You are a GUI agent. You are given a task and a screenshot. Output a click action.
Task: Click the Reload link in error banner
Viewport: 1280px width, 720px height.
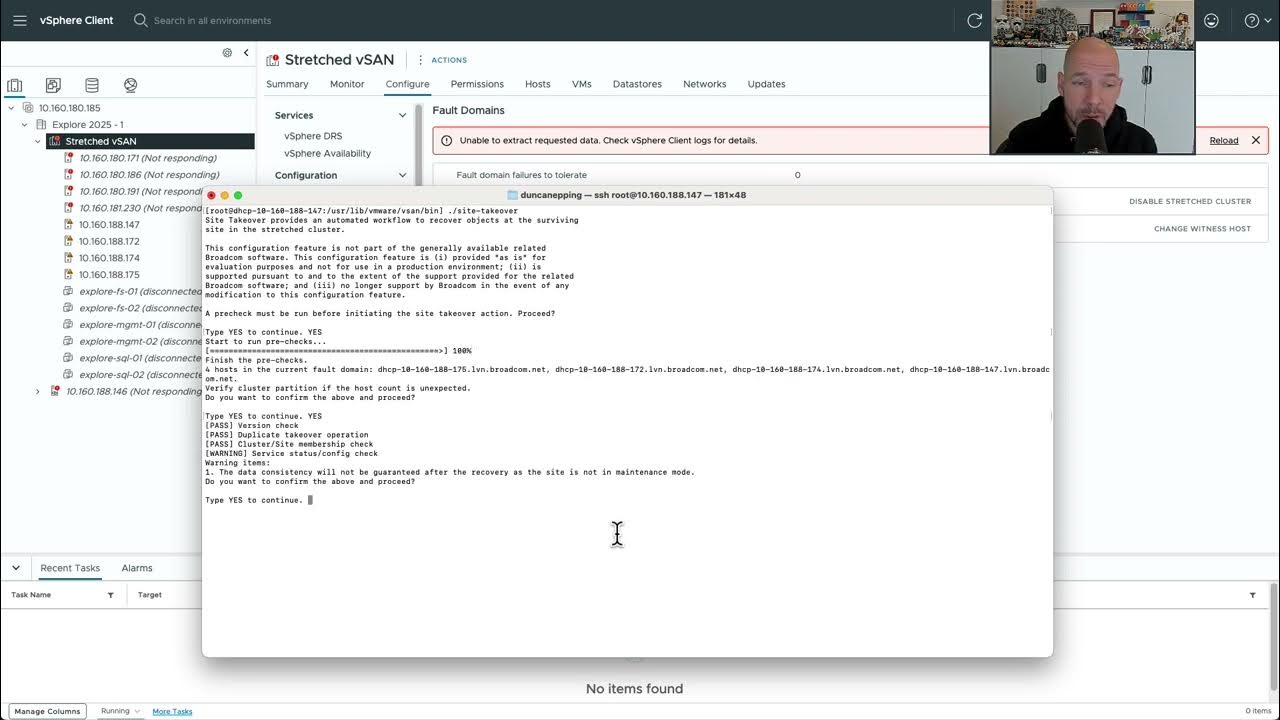tap(1223, 140)
